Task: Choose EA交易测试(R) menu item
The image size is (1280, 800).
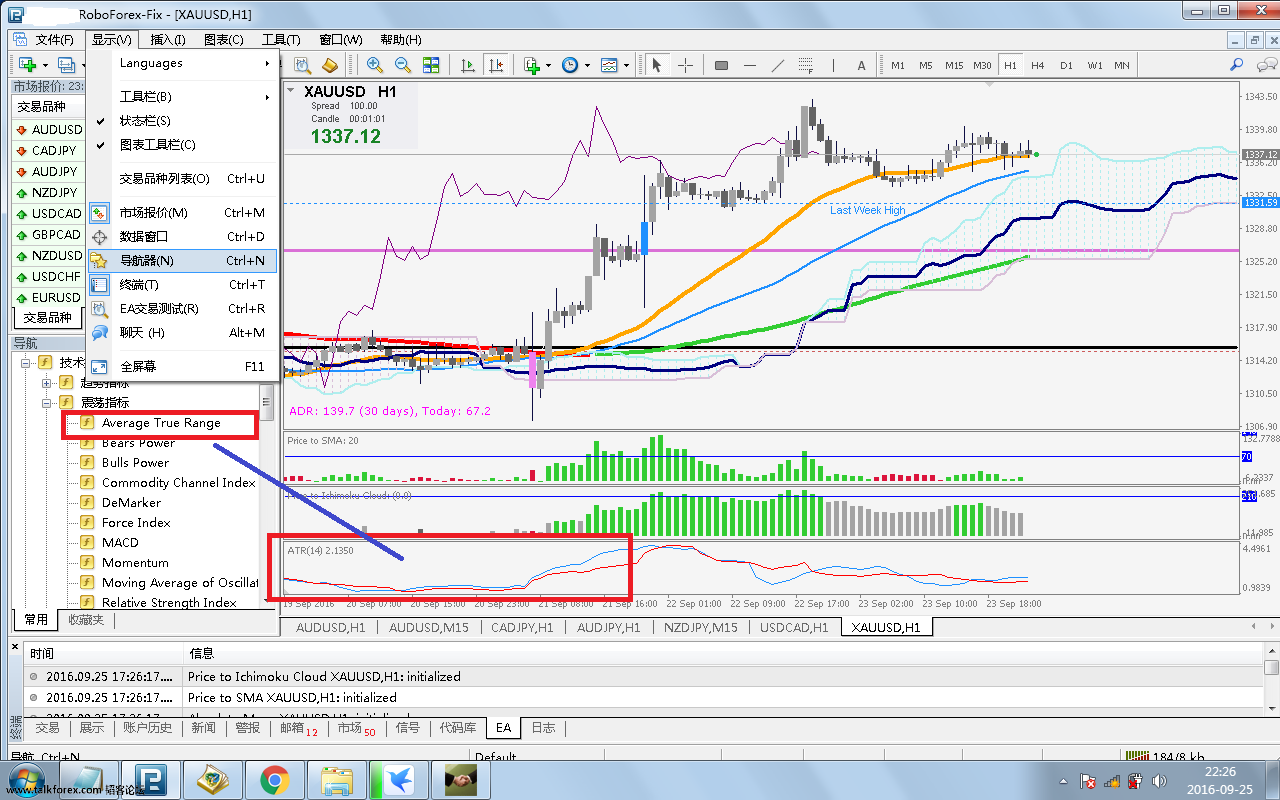Action: point(182,309)
